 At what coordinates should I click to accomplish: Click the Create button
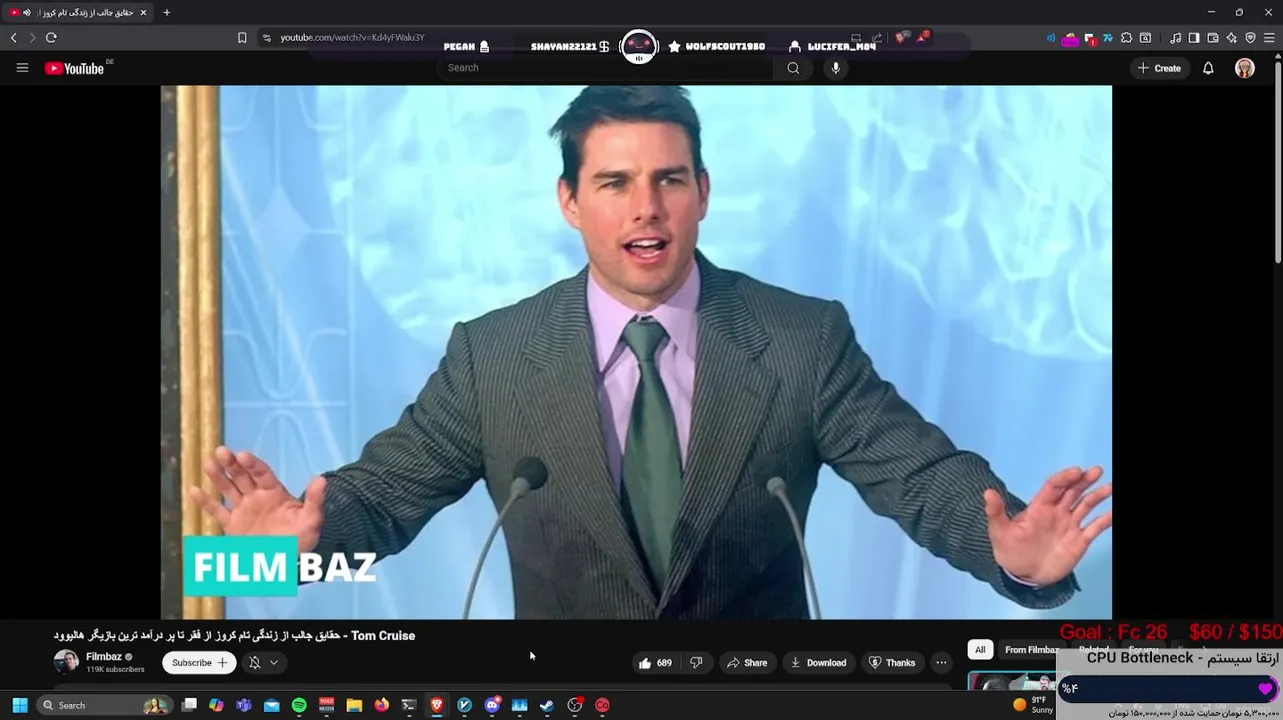1159,68
